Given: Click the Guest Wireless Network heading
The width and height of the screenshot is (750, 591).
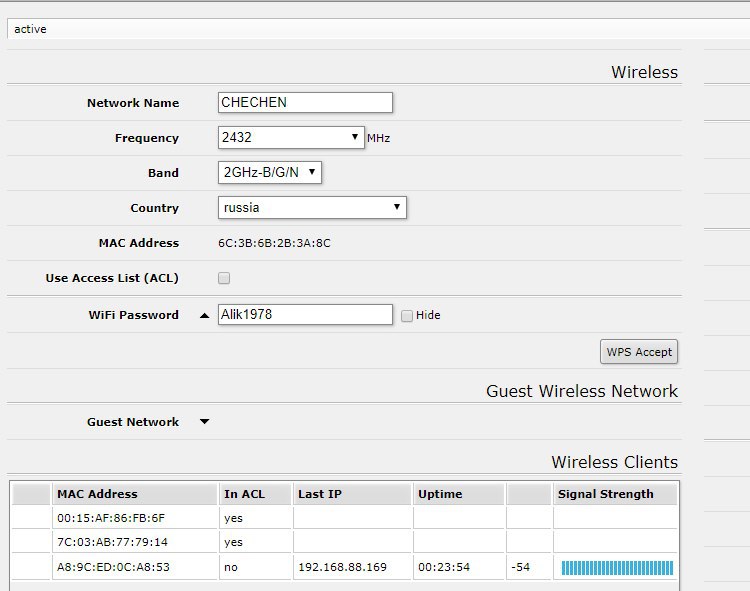Looking at the screenshot, I should (582, 391).
